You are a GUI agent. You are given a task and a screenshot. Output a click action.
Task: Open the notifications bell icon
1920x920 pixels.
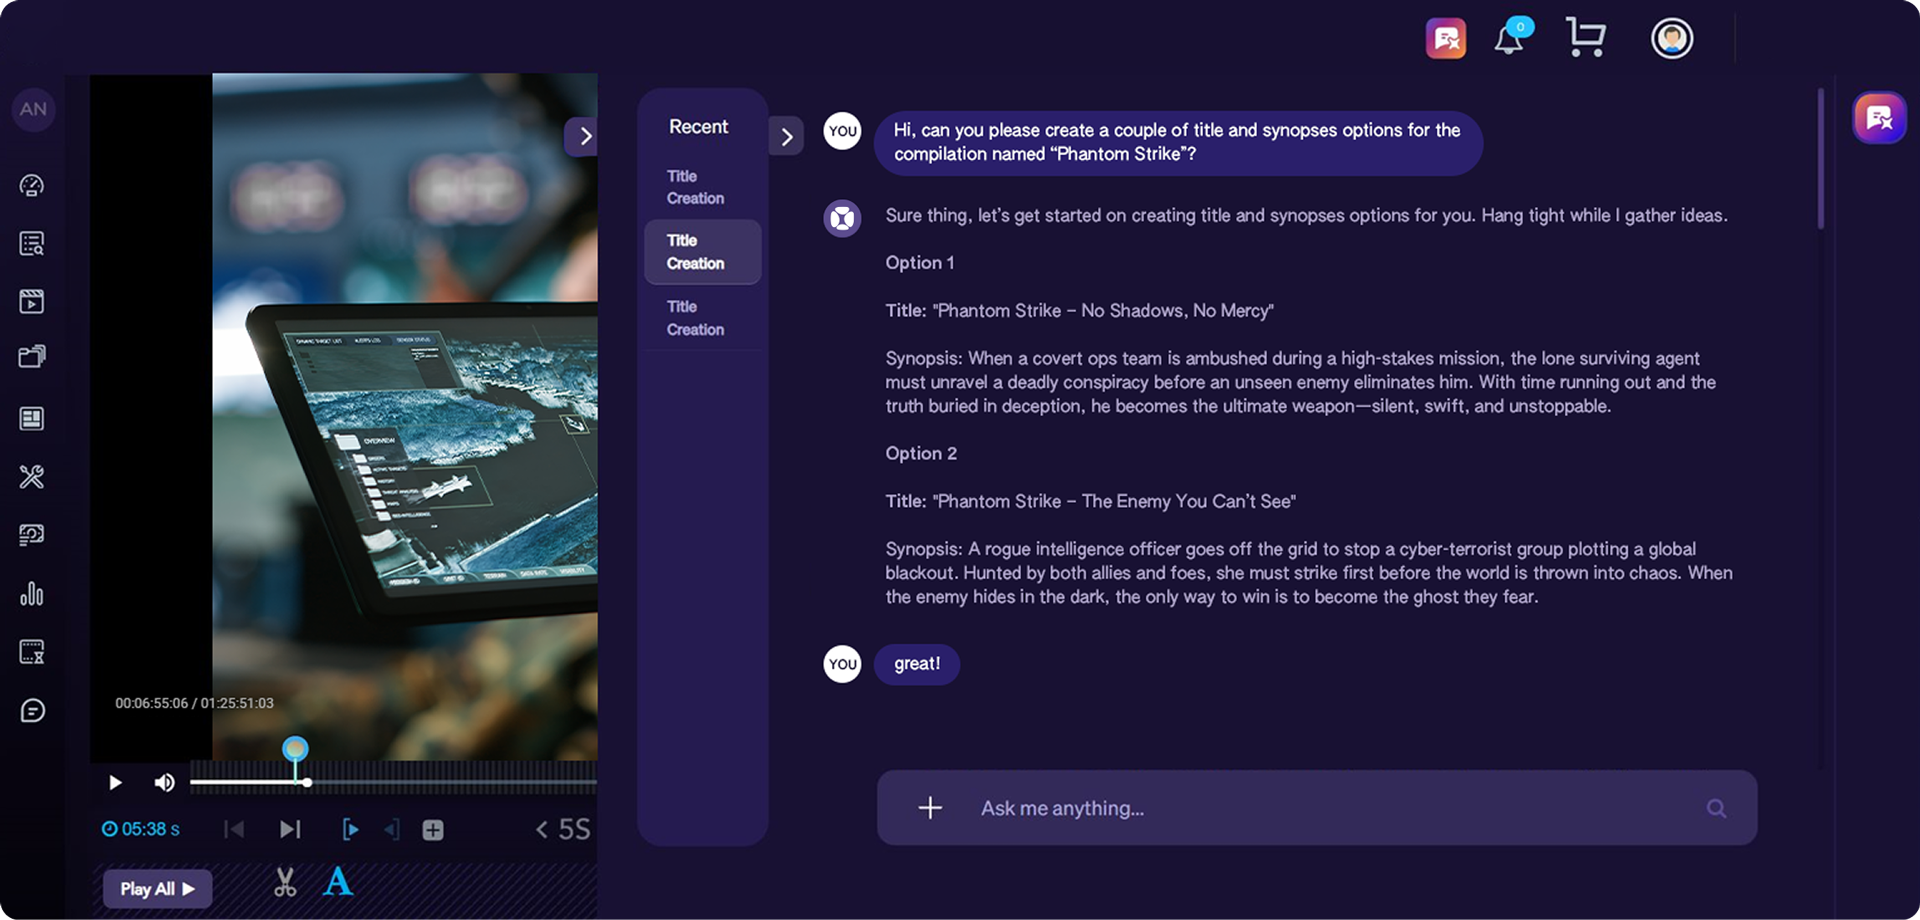point(1510,39)
